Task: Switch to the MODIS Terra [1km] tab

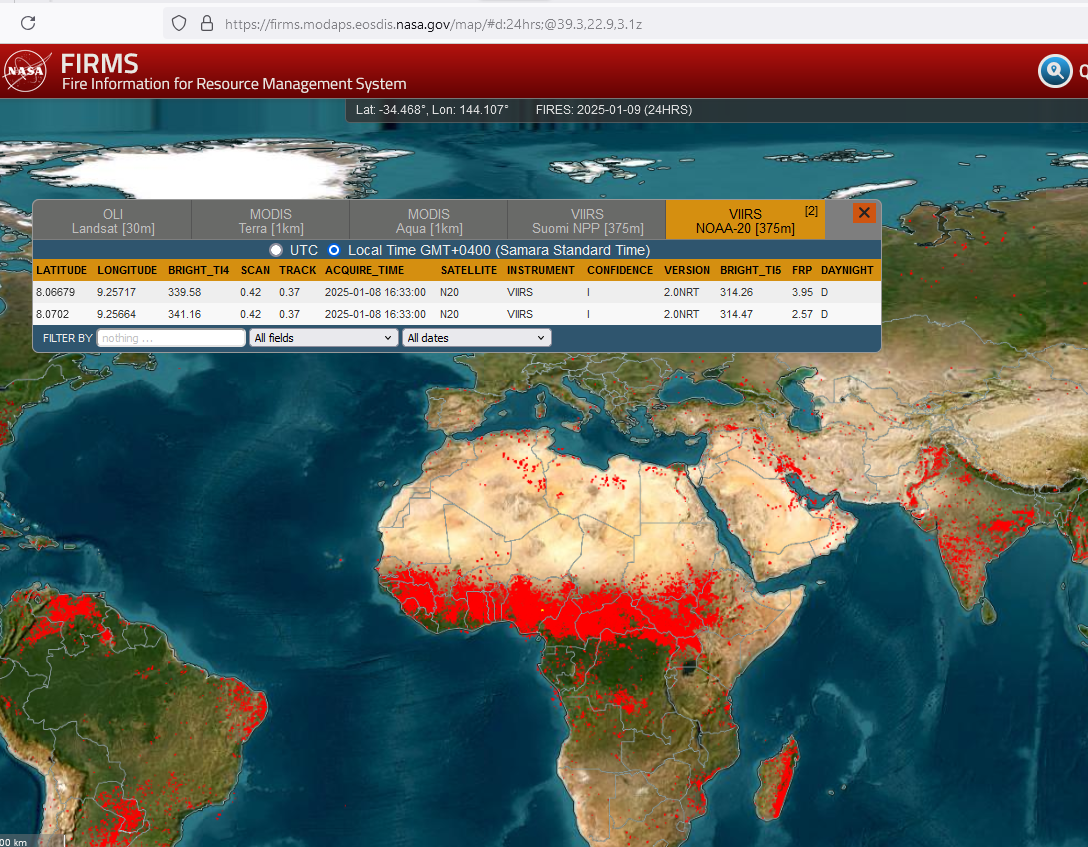Action: point(271,221)
